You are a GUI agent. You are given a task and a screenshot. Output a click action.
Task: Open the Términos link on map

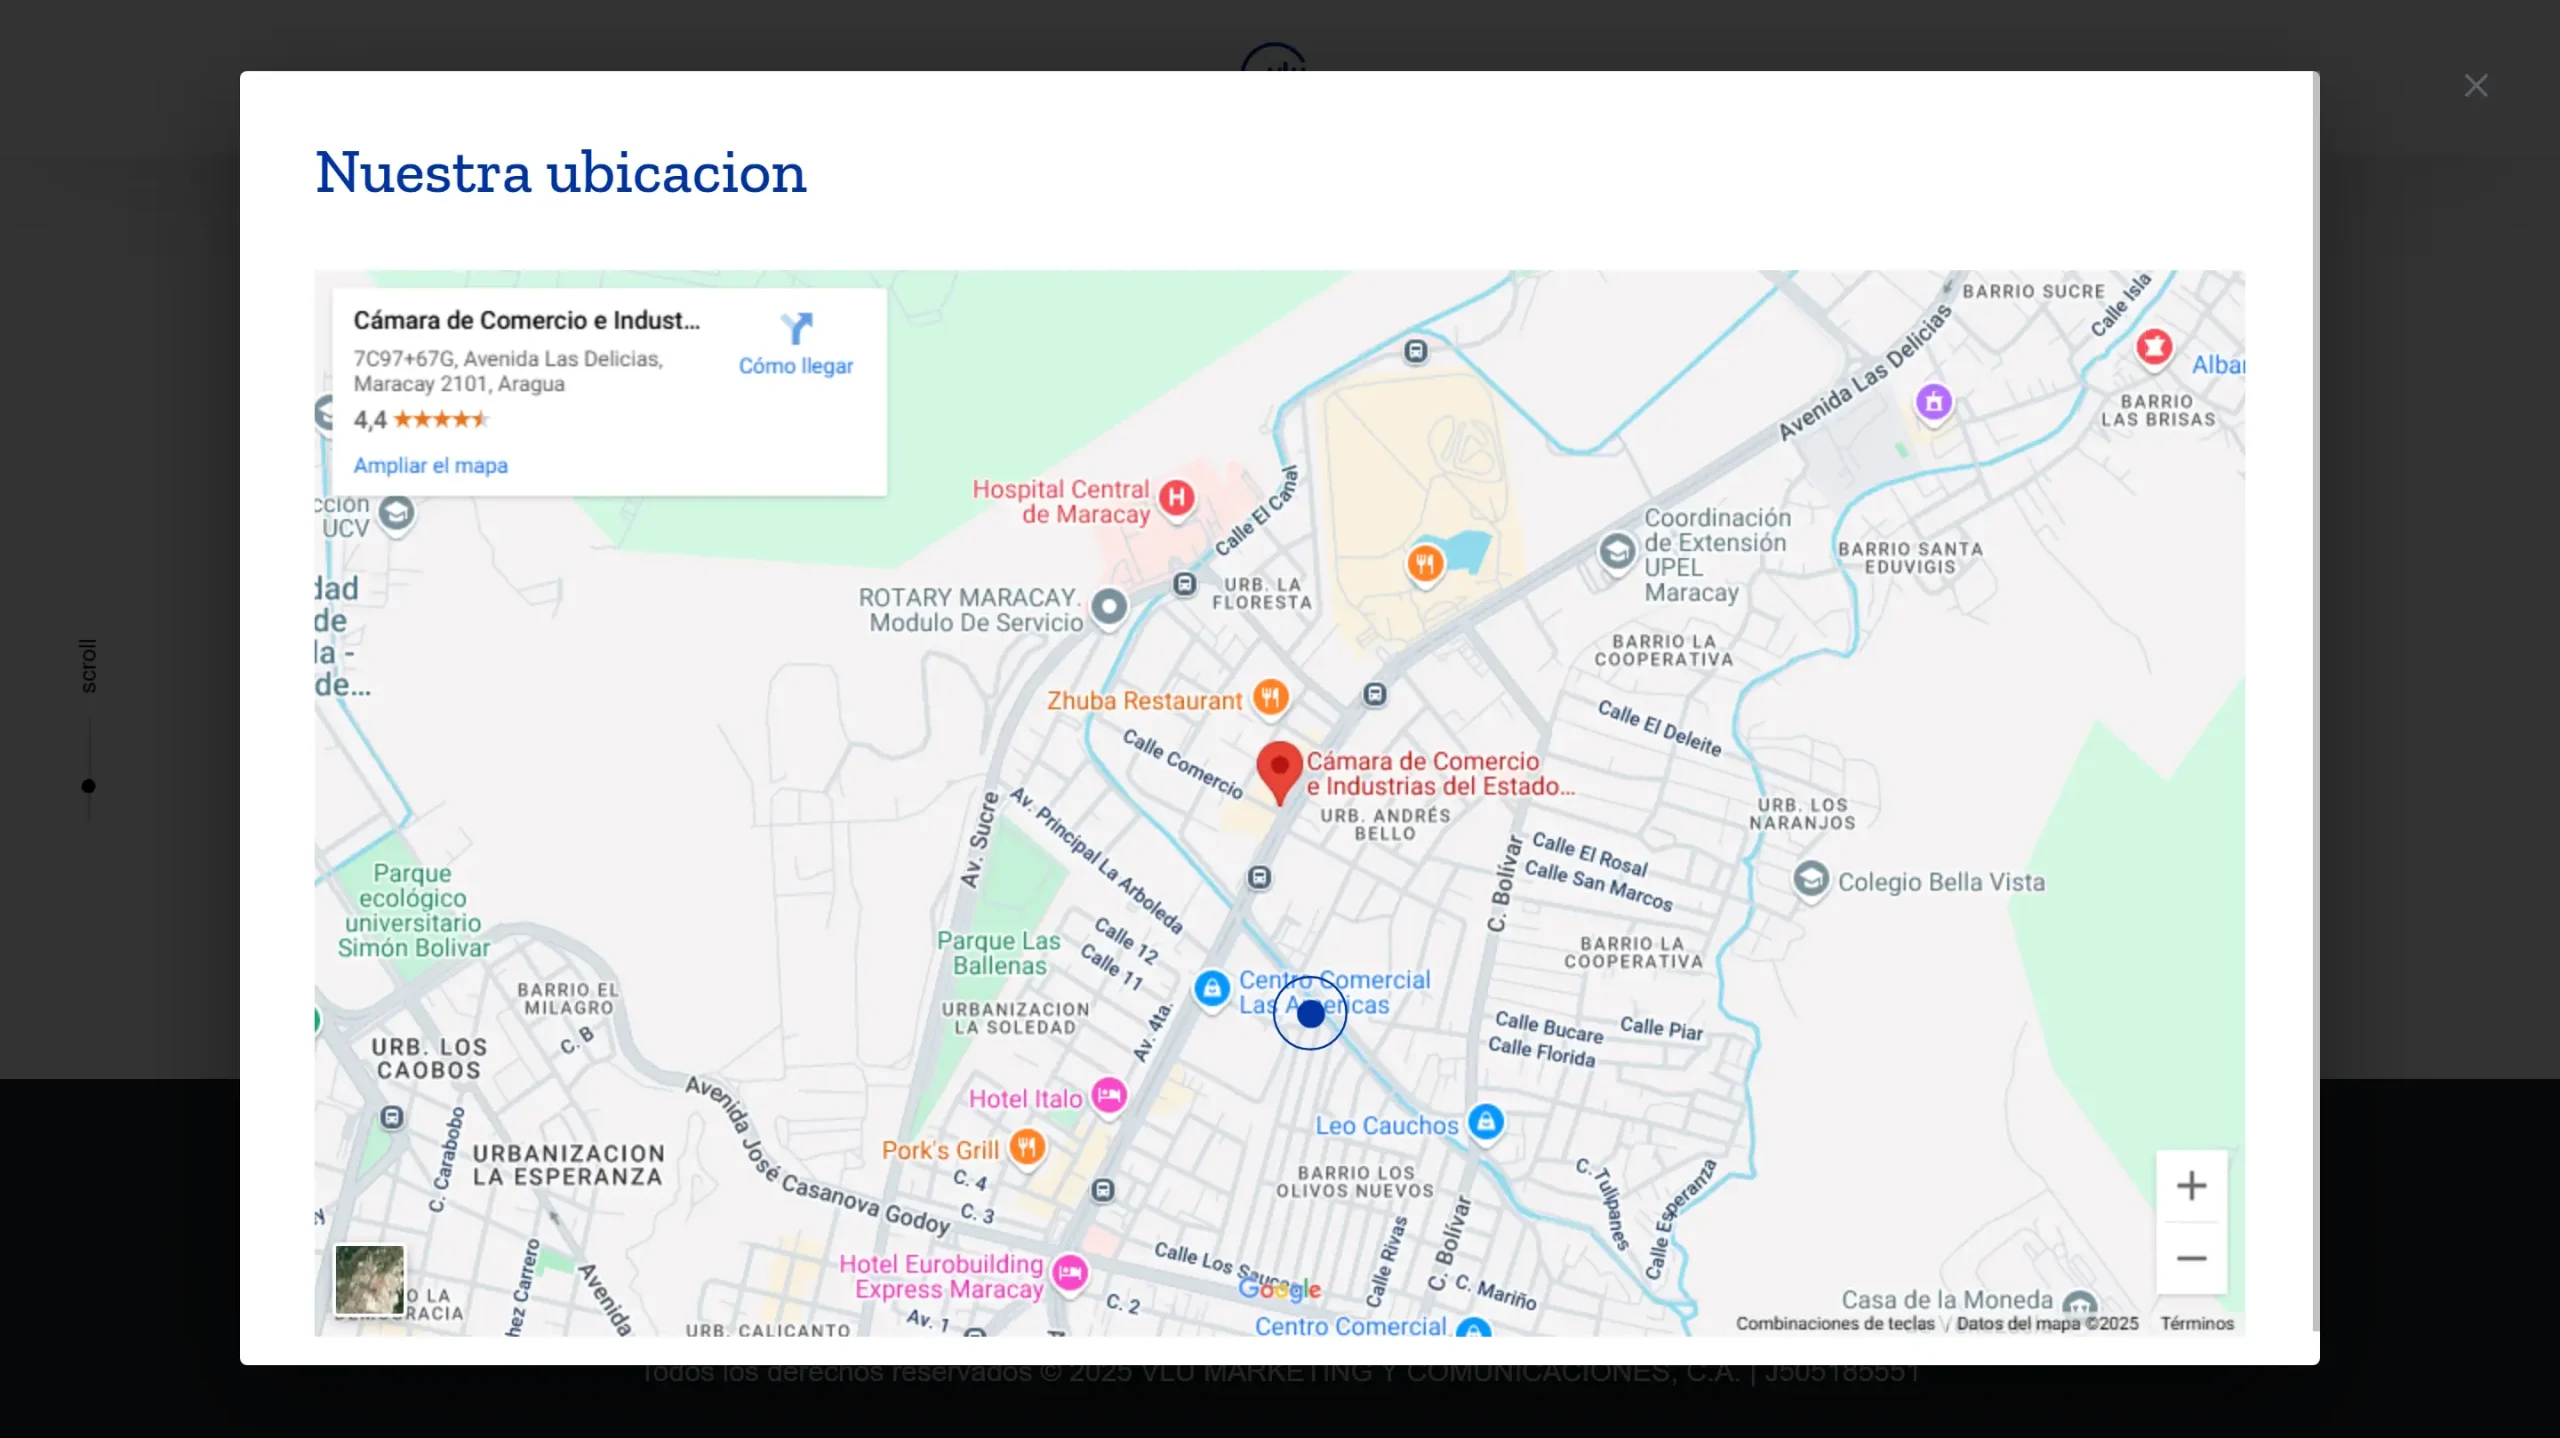pyautogui.click(x=2196, y=1324)
